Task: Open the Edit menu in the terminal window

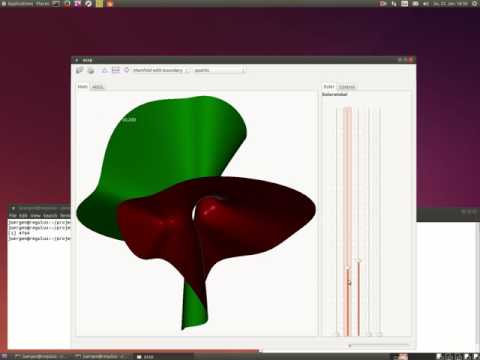Action: coord(23,216)
